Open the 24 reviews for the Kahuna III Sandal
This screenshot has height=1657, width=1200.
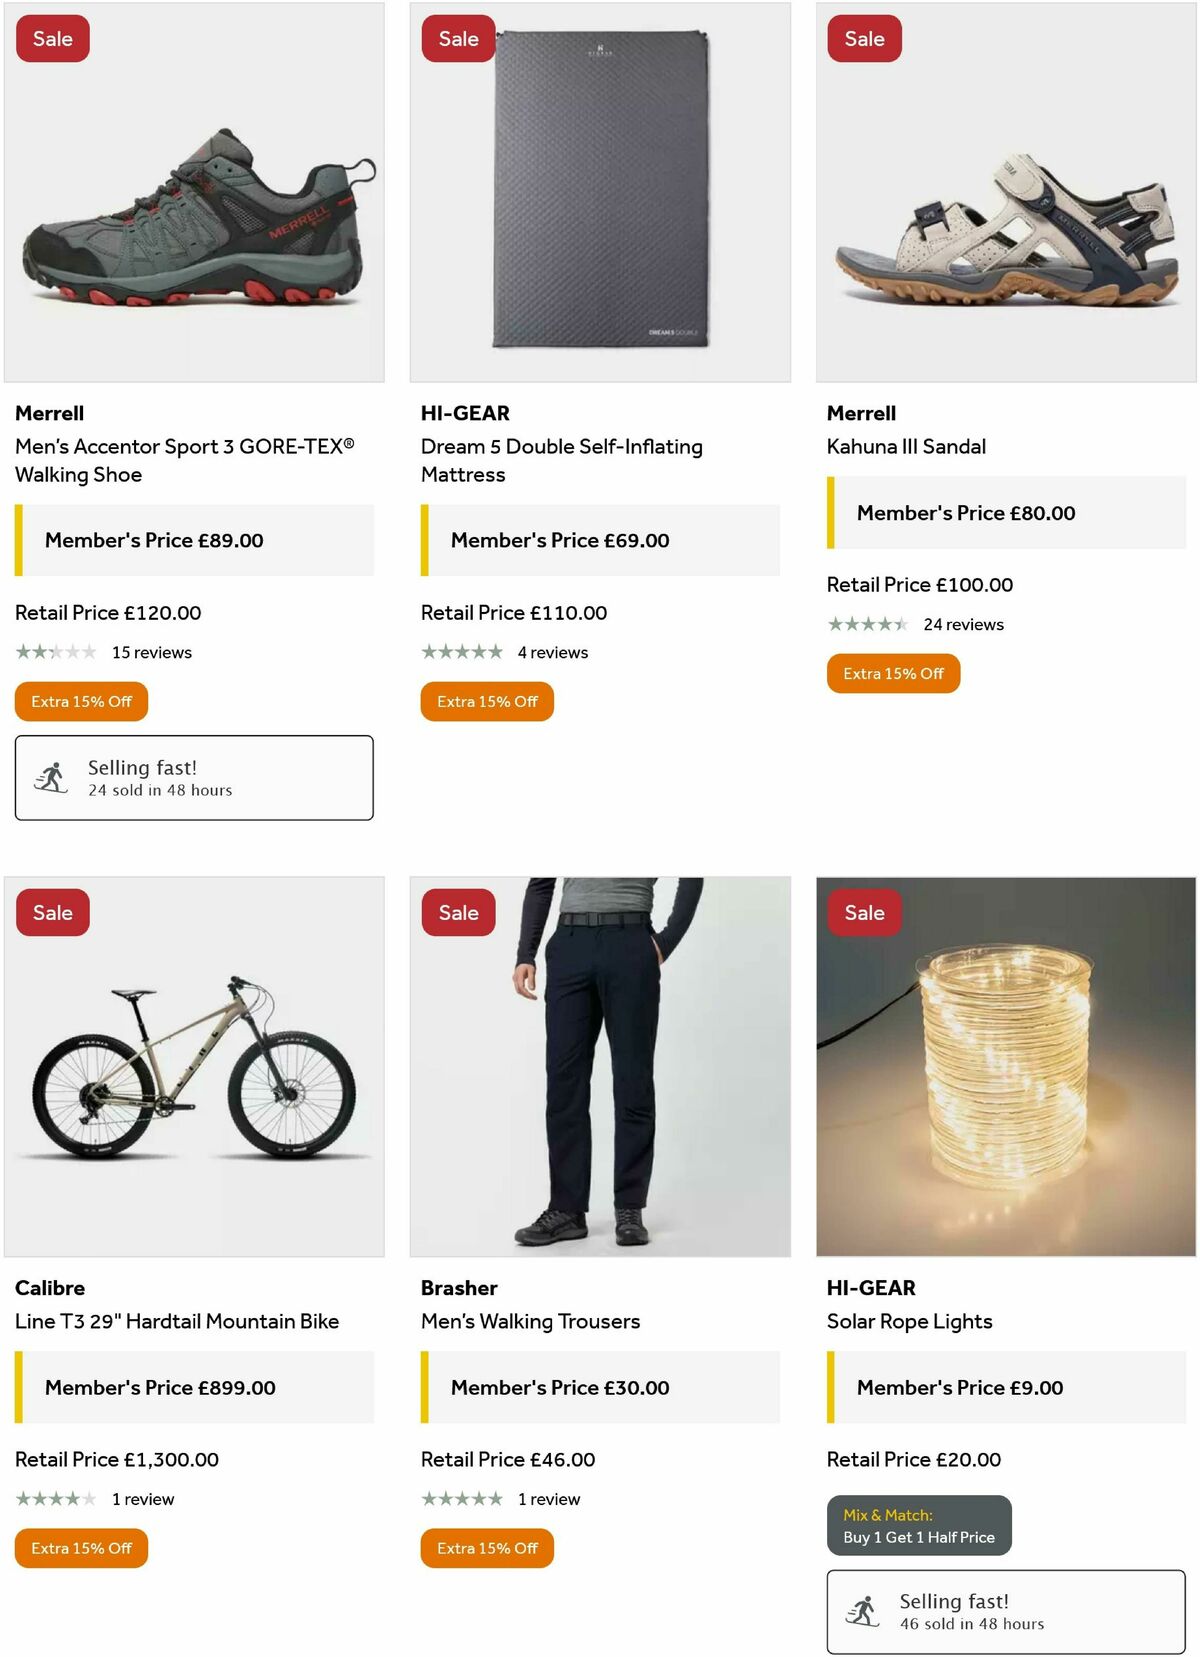(x=963, y=624)
